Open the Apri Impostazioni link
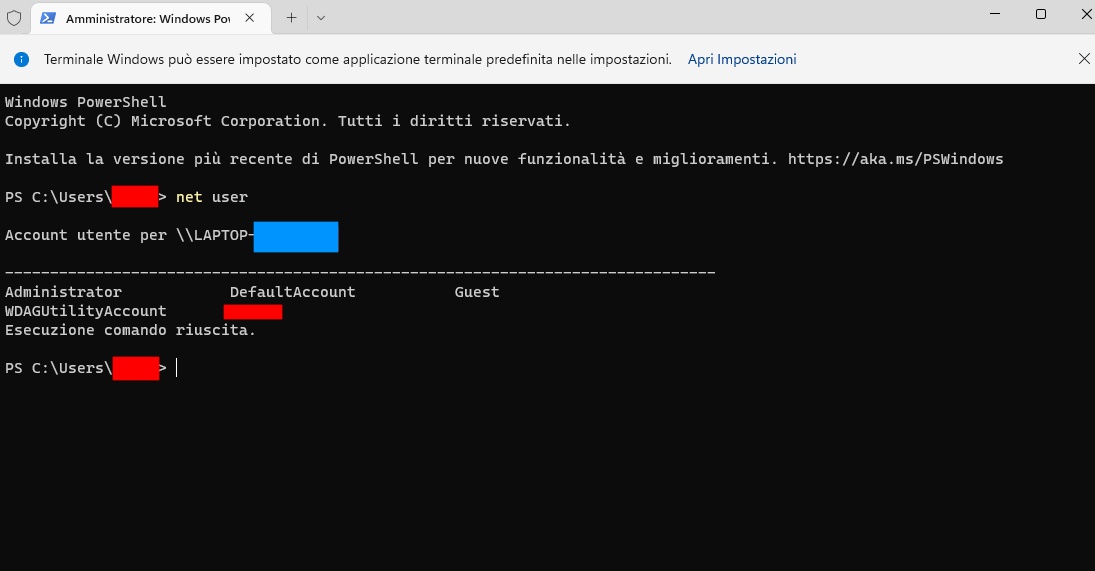This screenshot has height=571, width=1095. click(x=742, y=59)
